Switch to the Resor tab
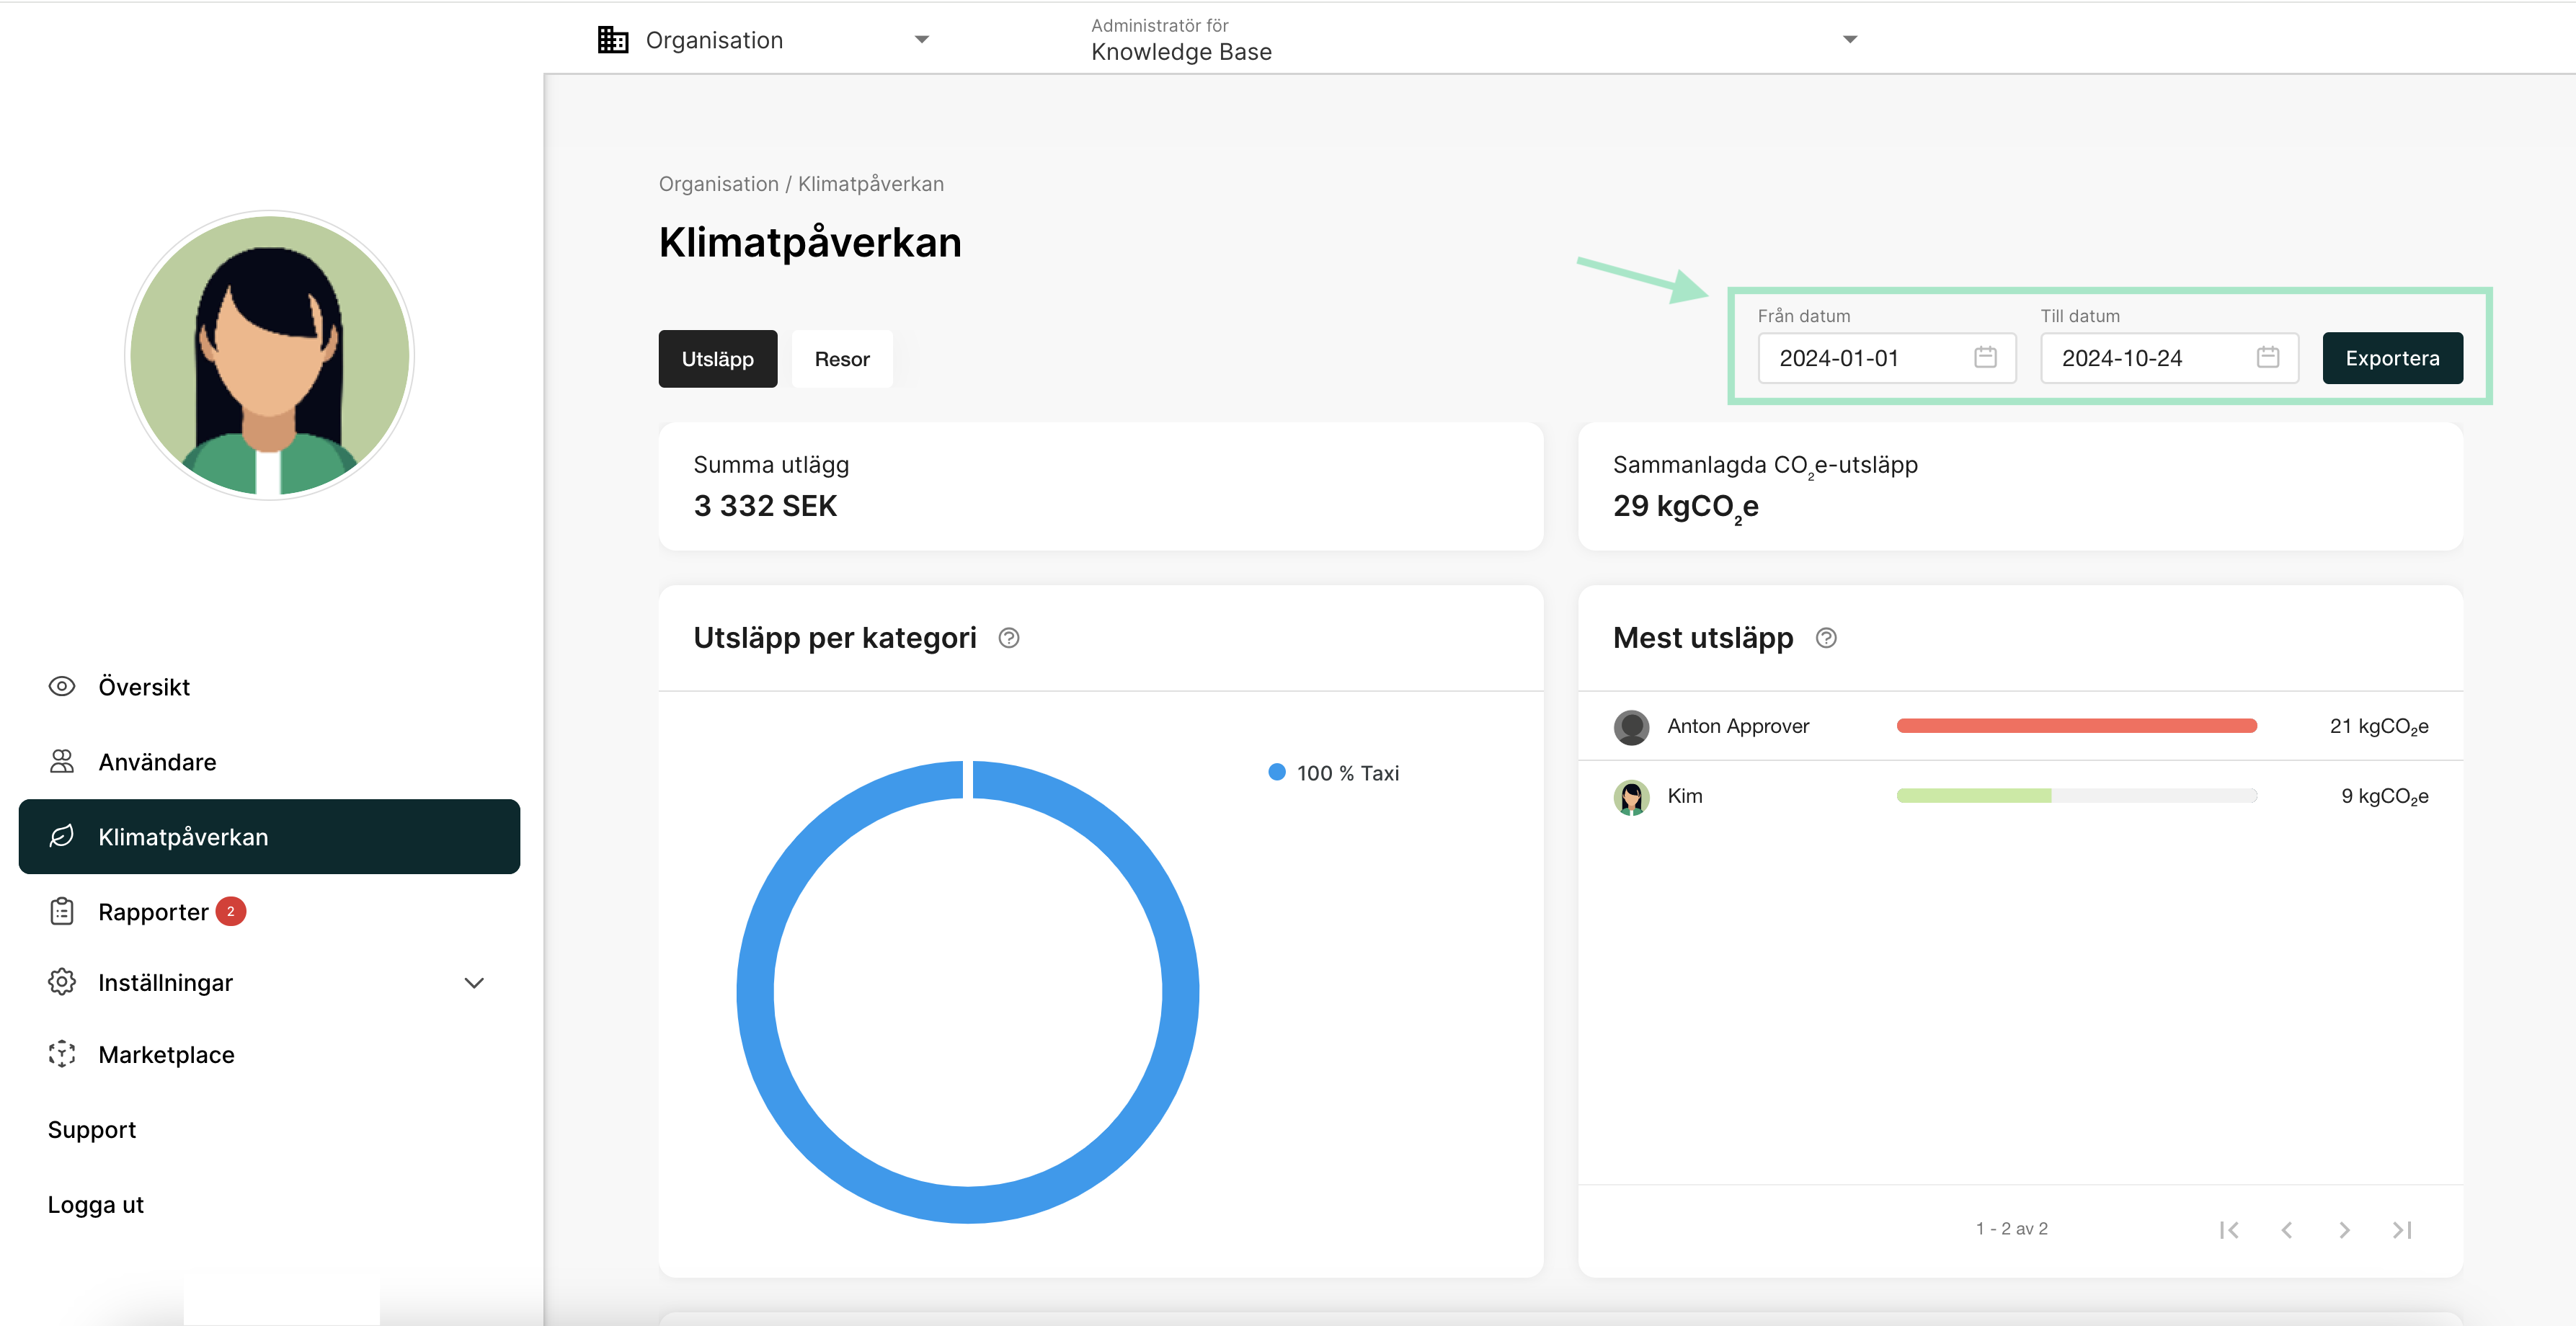2576x1326 pixels. click(842, 358)
